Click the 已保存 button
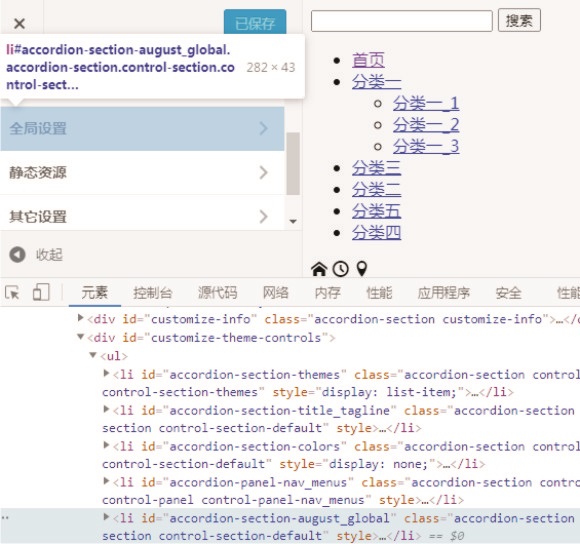Viewport: 580px width, 544px height. click(255, 23)
